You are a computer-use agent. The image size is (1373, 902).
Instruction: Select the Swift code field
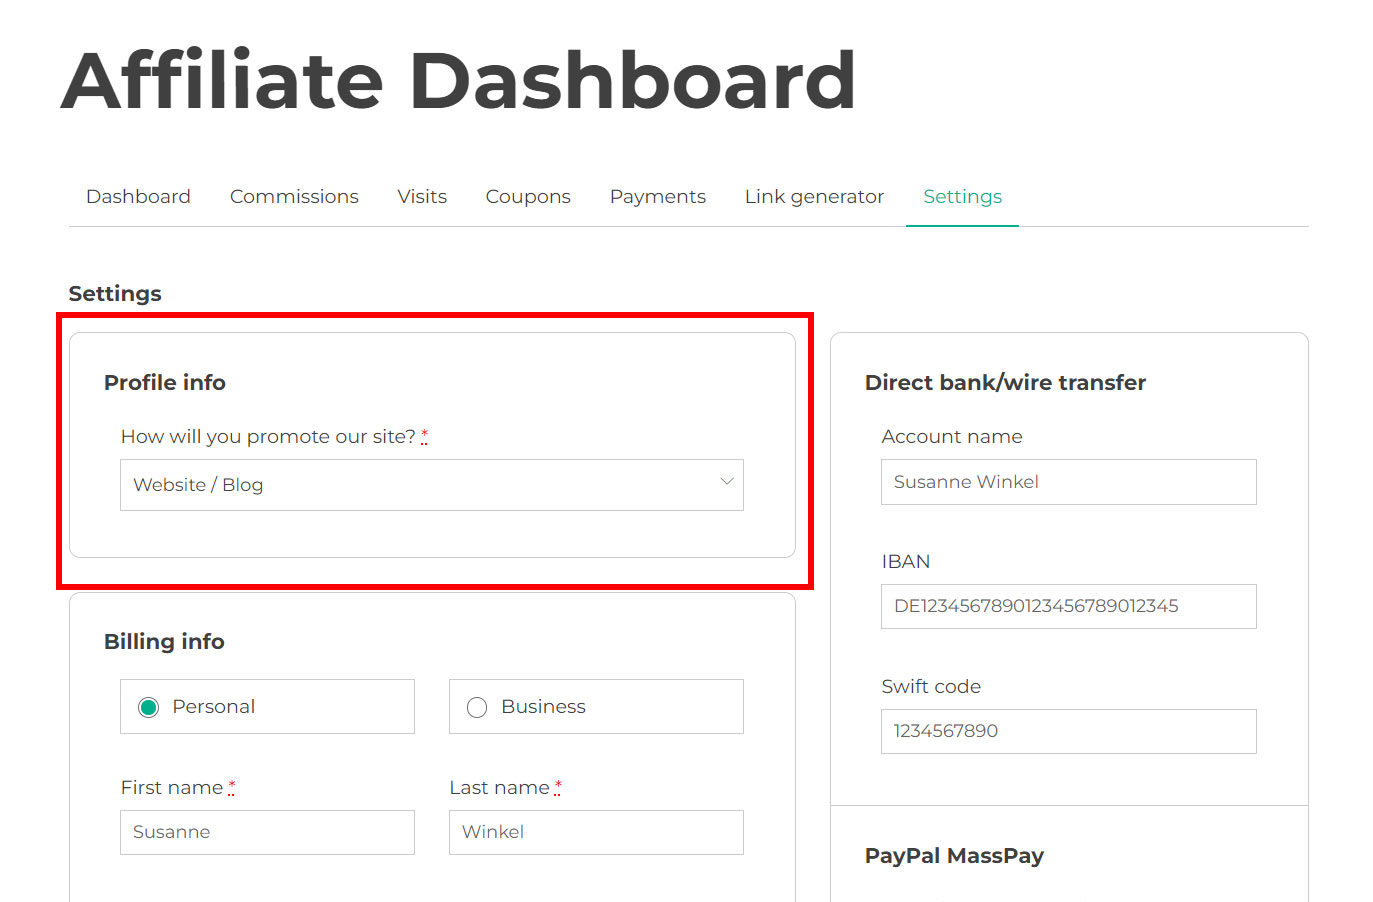pyautogui.click(x=1068, y=731)
